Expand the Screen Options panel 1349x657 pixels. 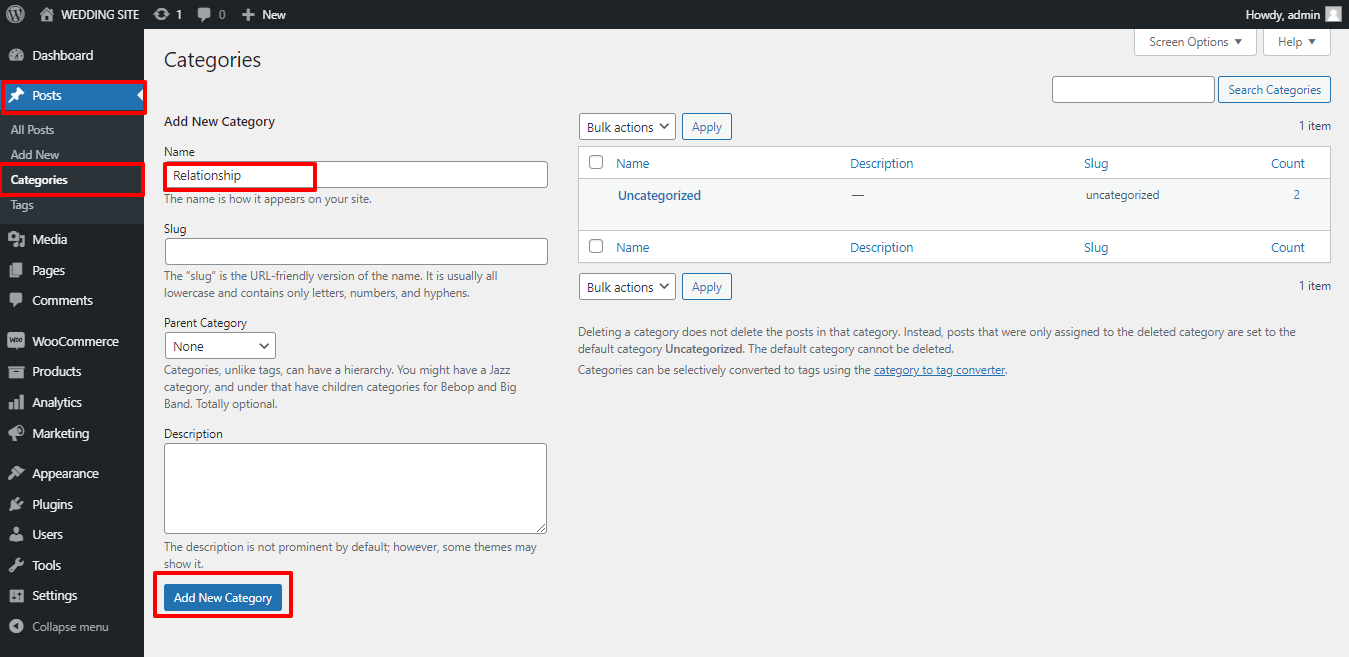[1195, 42]
